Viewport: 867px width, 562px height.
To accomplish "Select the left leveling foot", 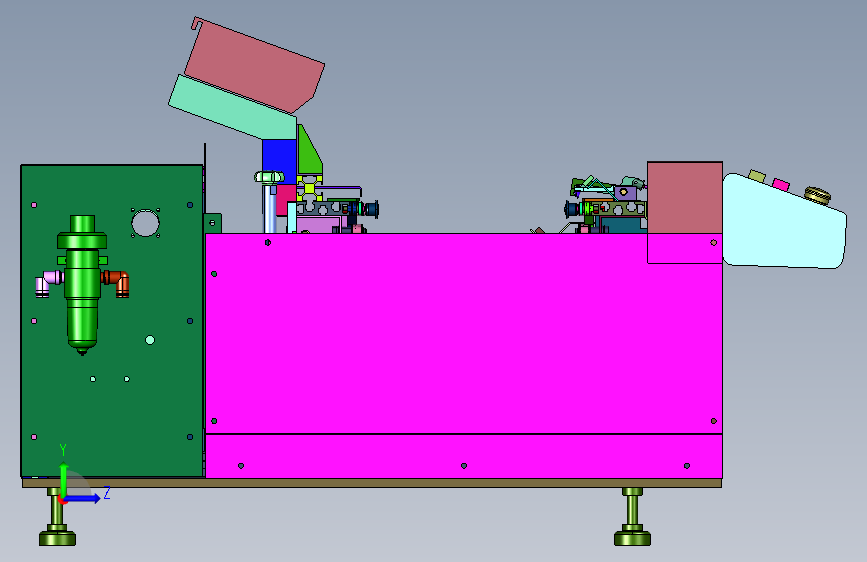I will (58, 517).
